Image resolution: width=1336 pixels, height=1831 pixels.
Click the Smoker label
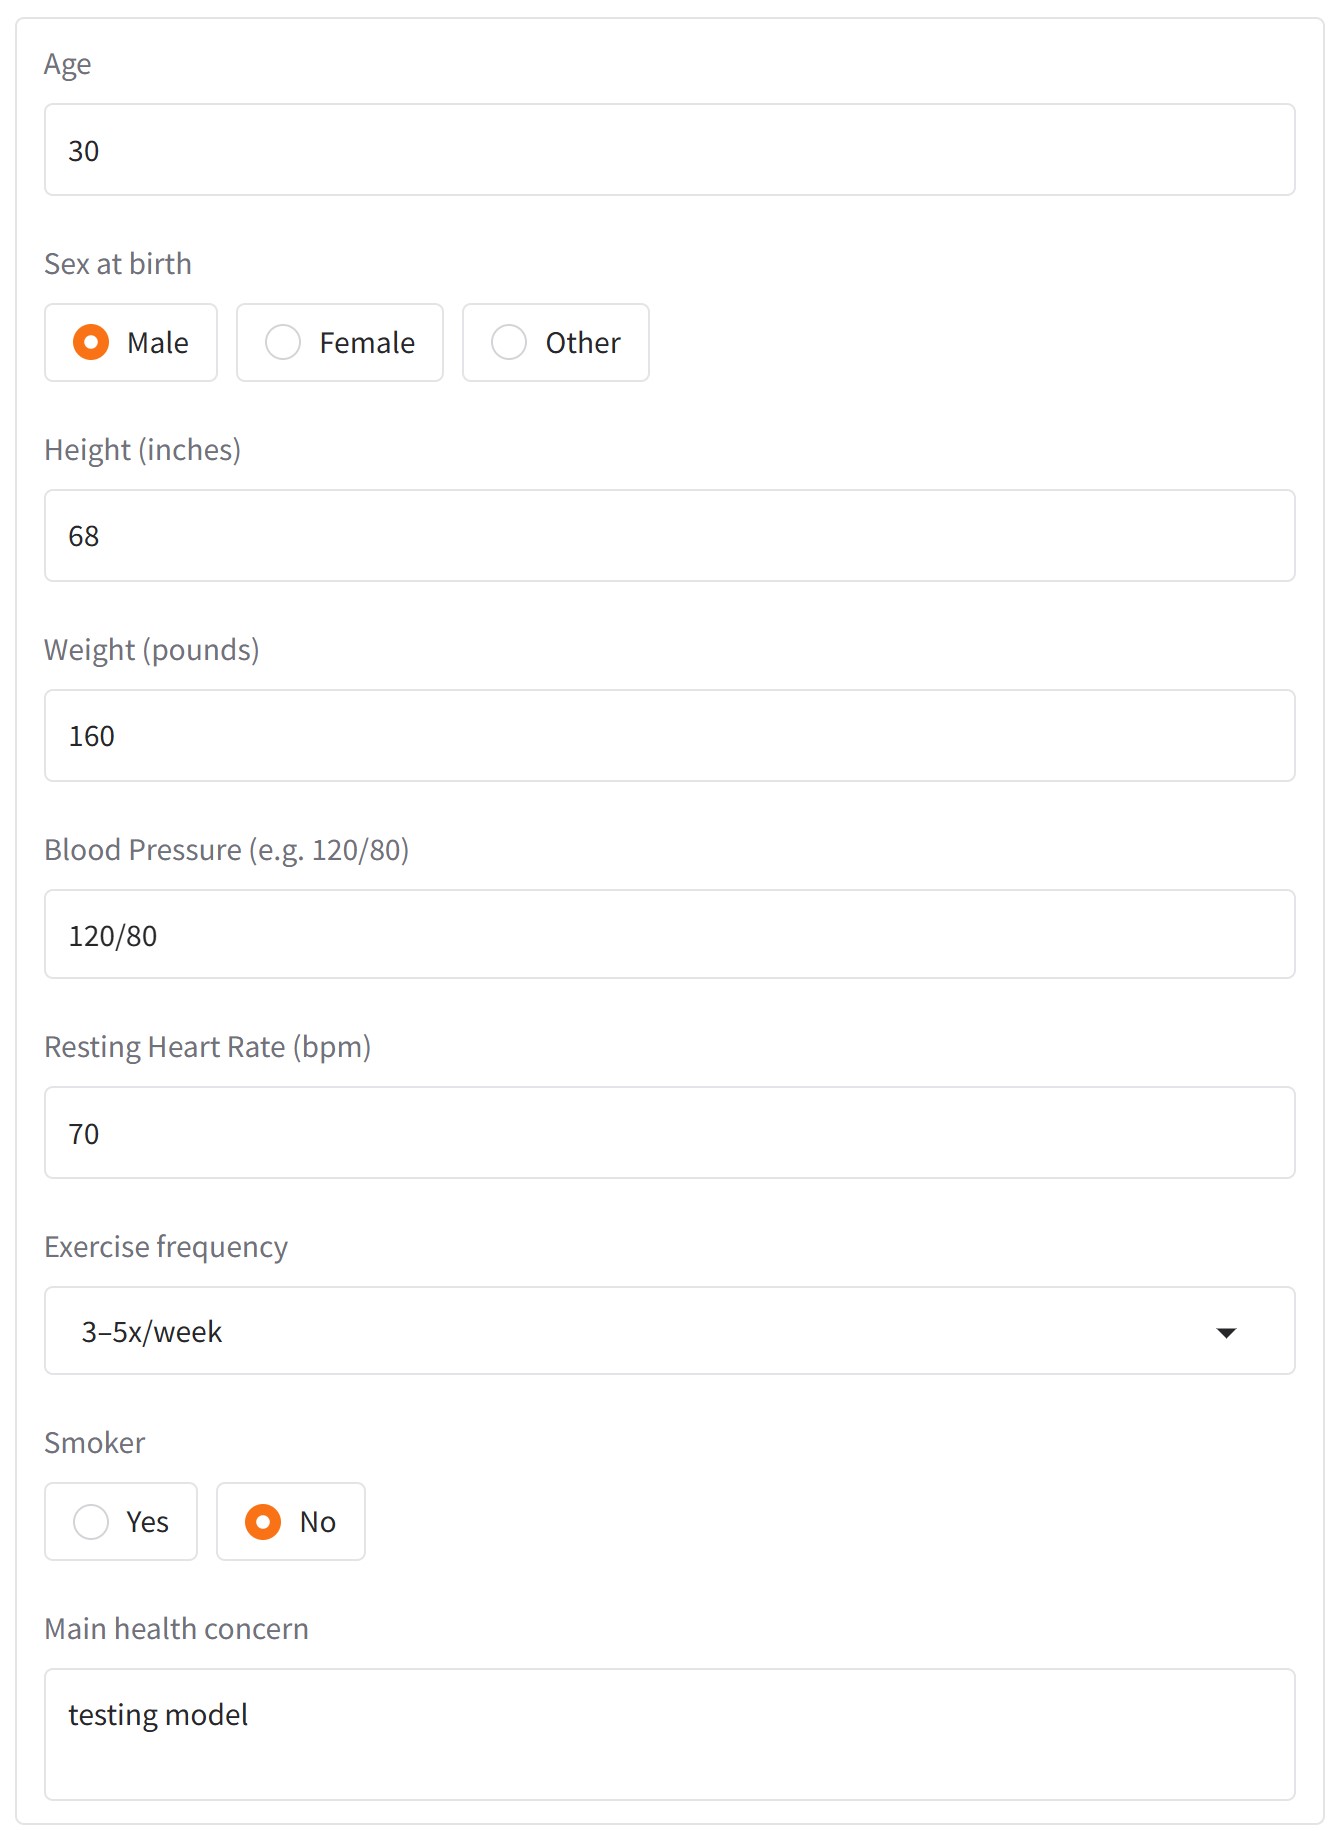tap(93, 1442)
